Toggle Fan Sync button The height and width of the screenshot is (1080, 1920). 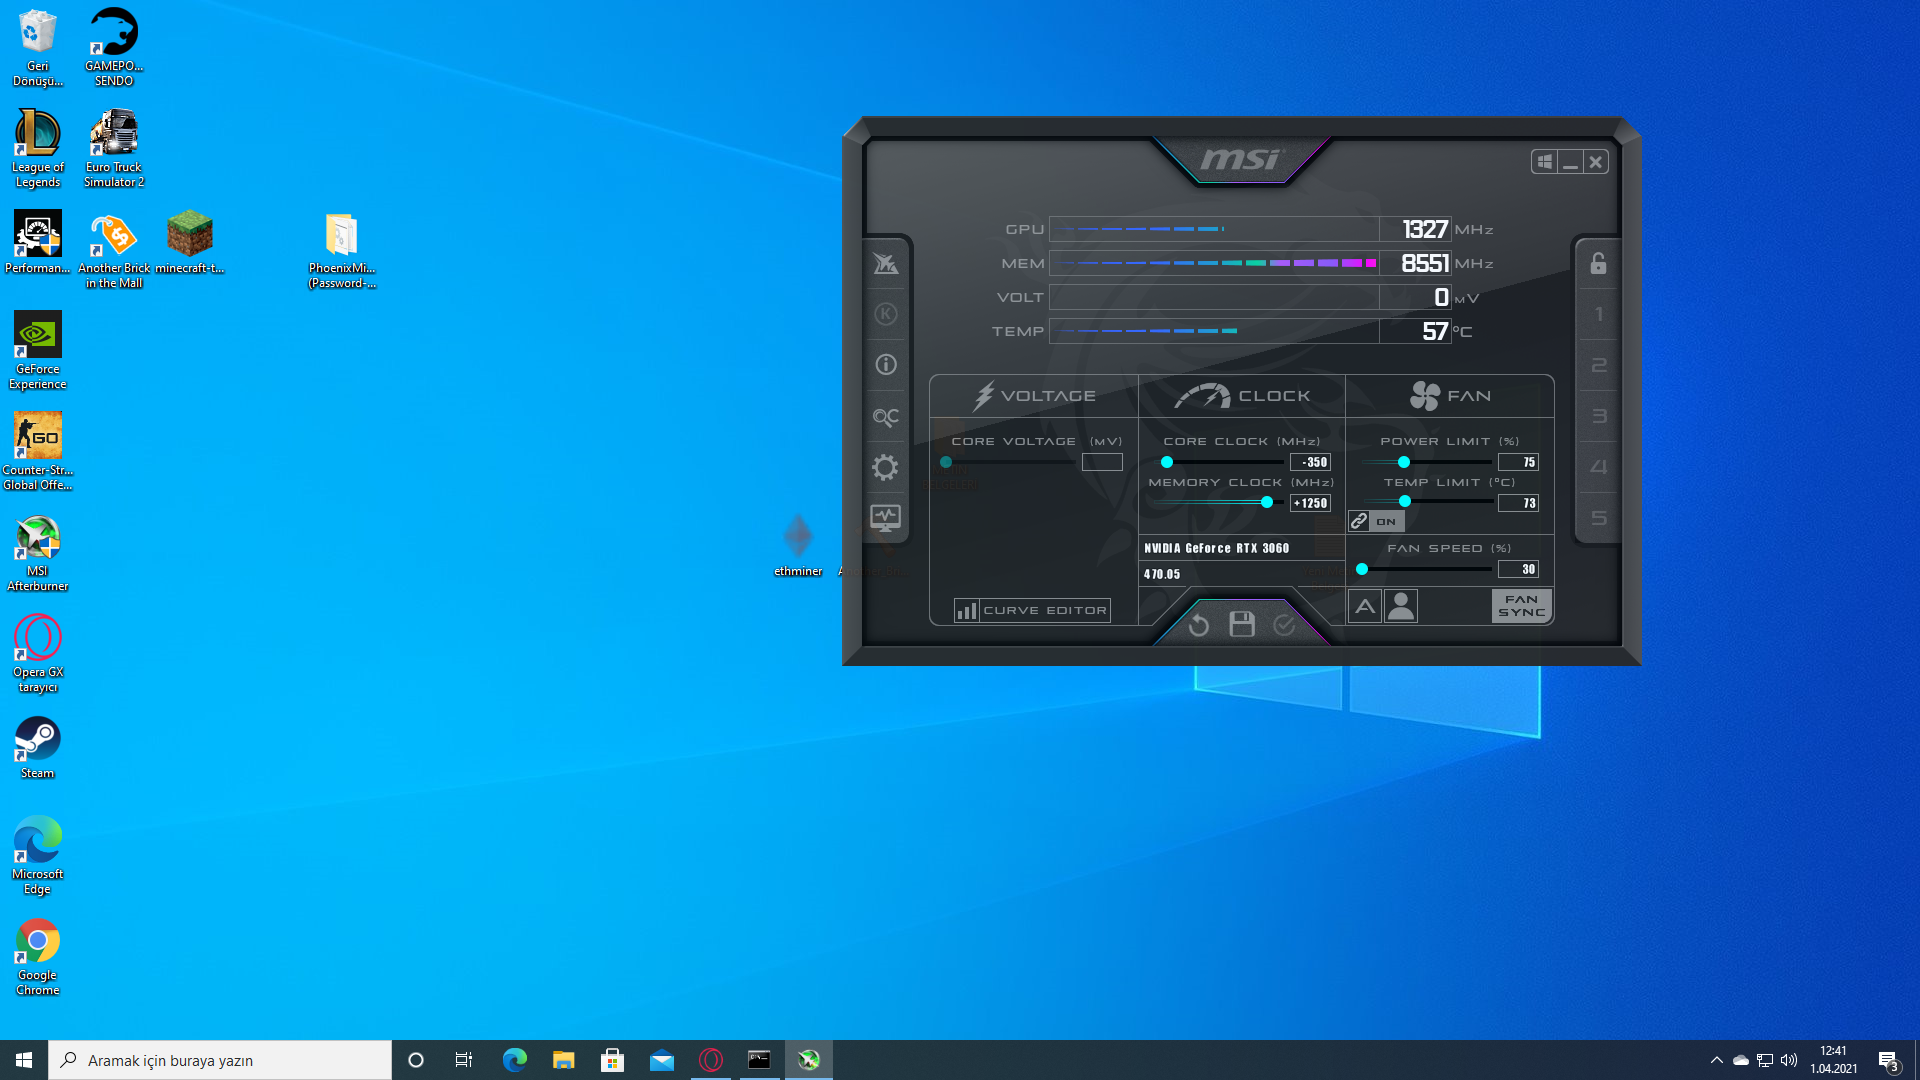1522,606
